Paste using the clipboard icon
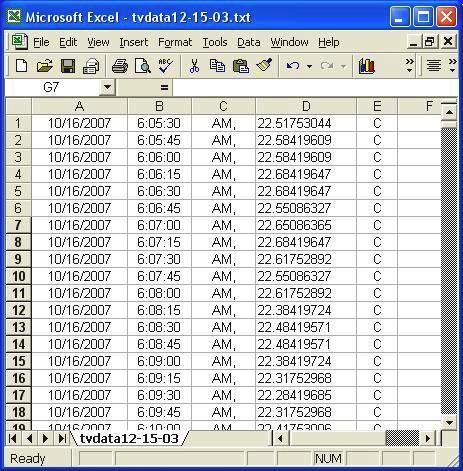This screenshot has height=471, width=463. 241,66
